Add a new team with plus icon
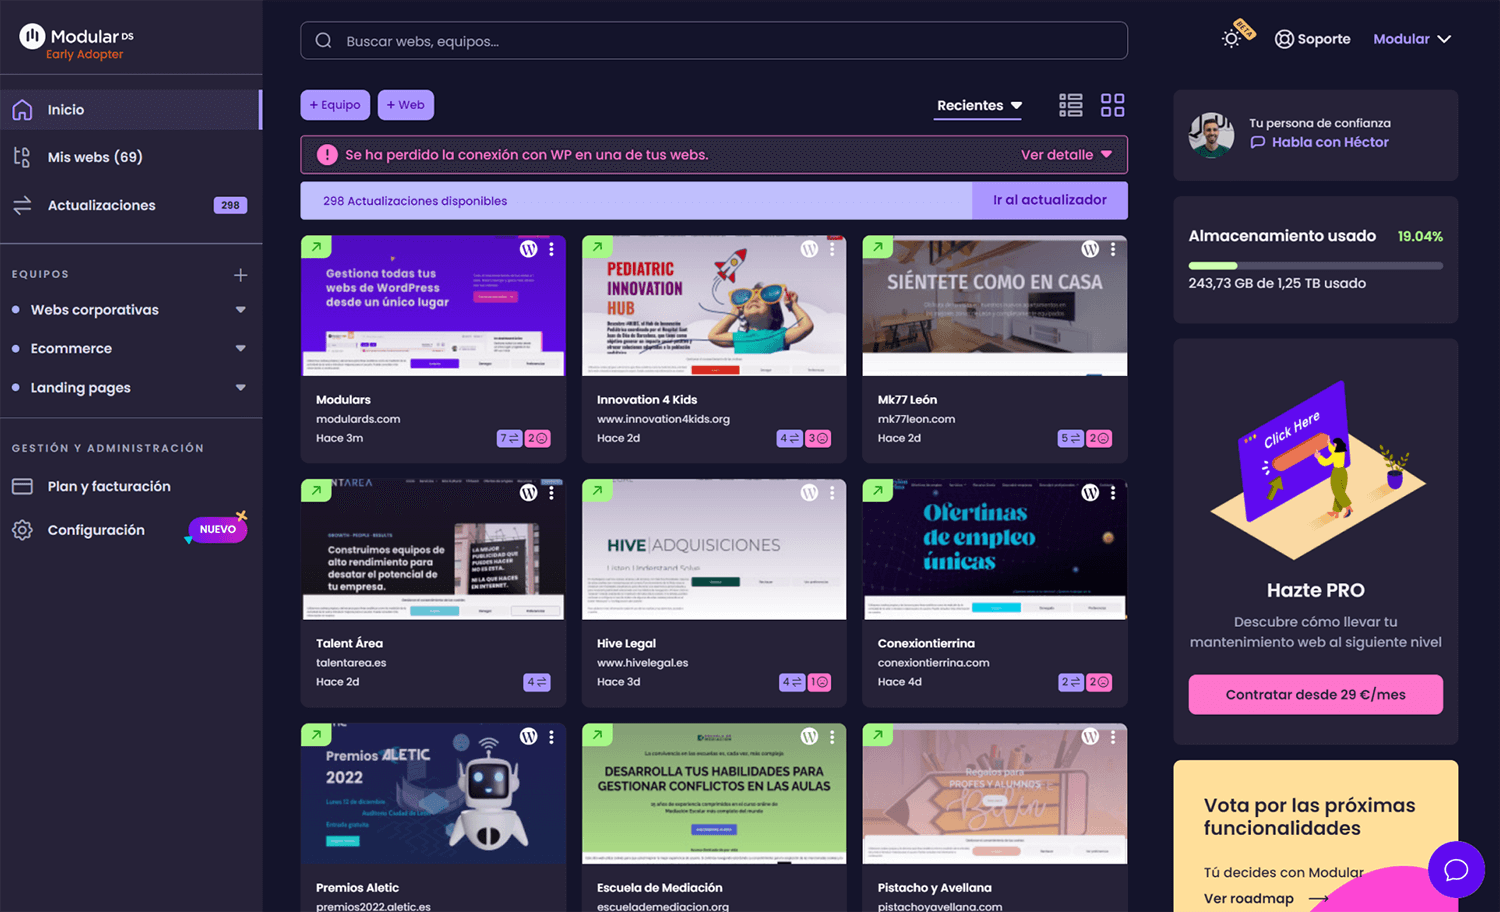Screen dimensions: 1500x912 point(240,274)
